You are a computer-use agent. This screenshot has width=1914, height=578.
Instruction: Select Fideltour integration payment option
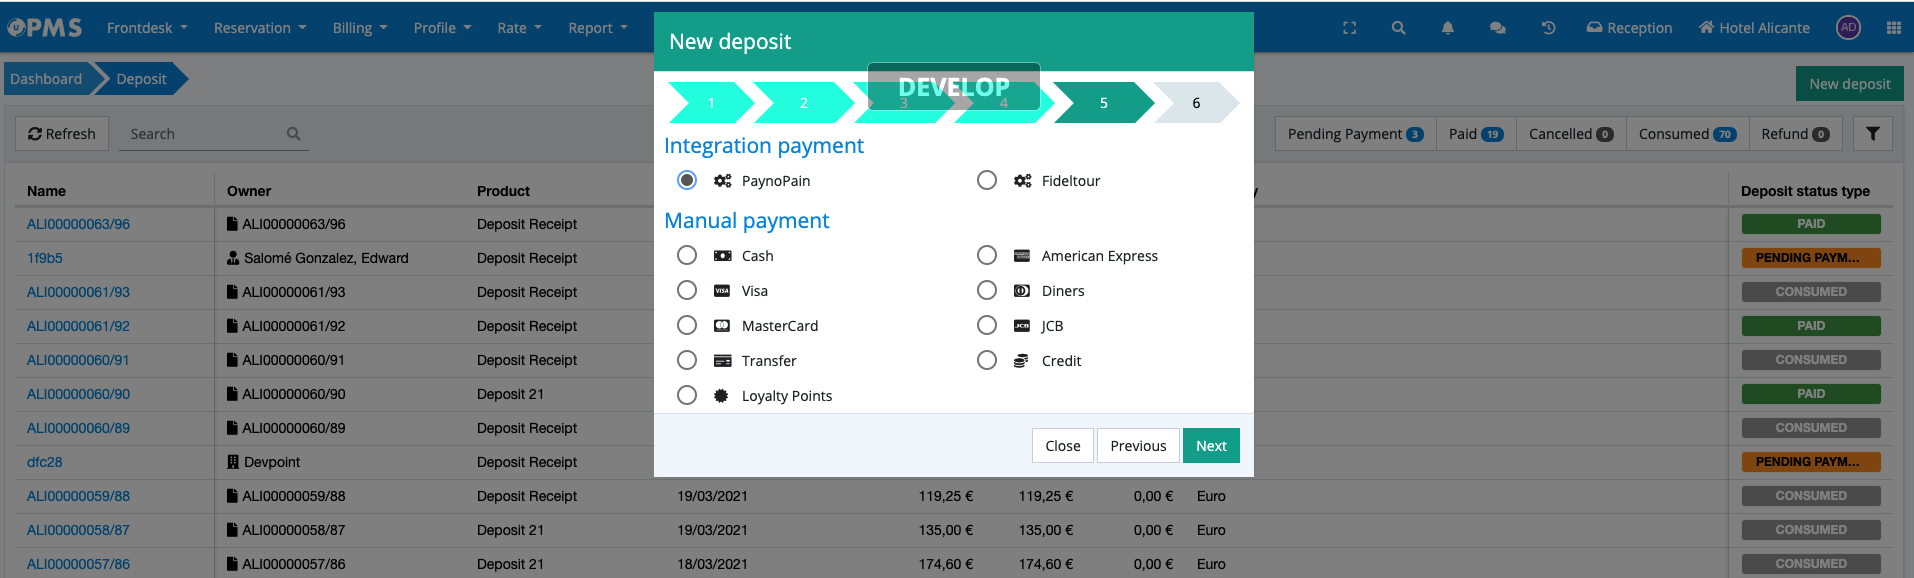point(987,181)
